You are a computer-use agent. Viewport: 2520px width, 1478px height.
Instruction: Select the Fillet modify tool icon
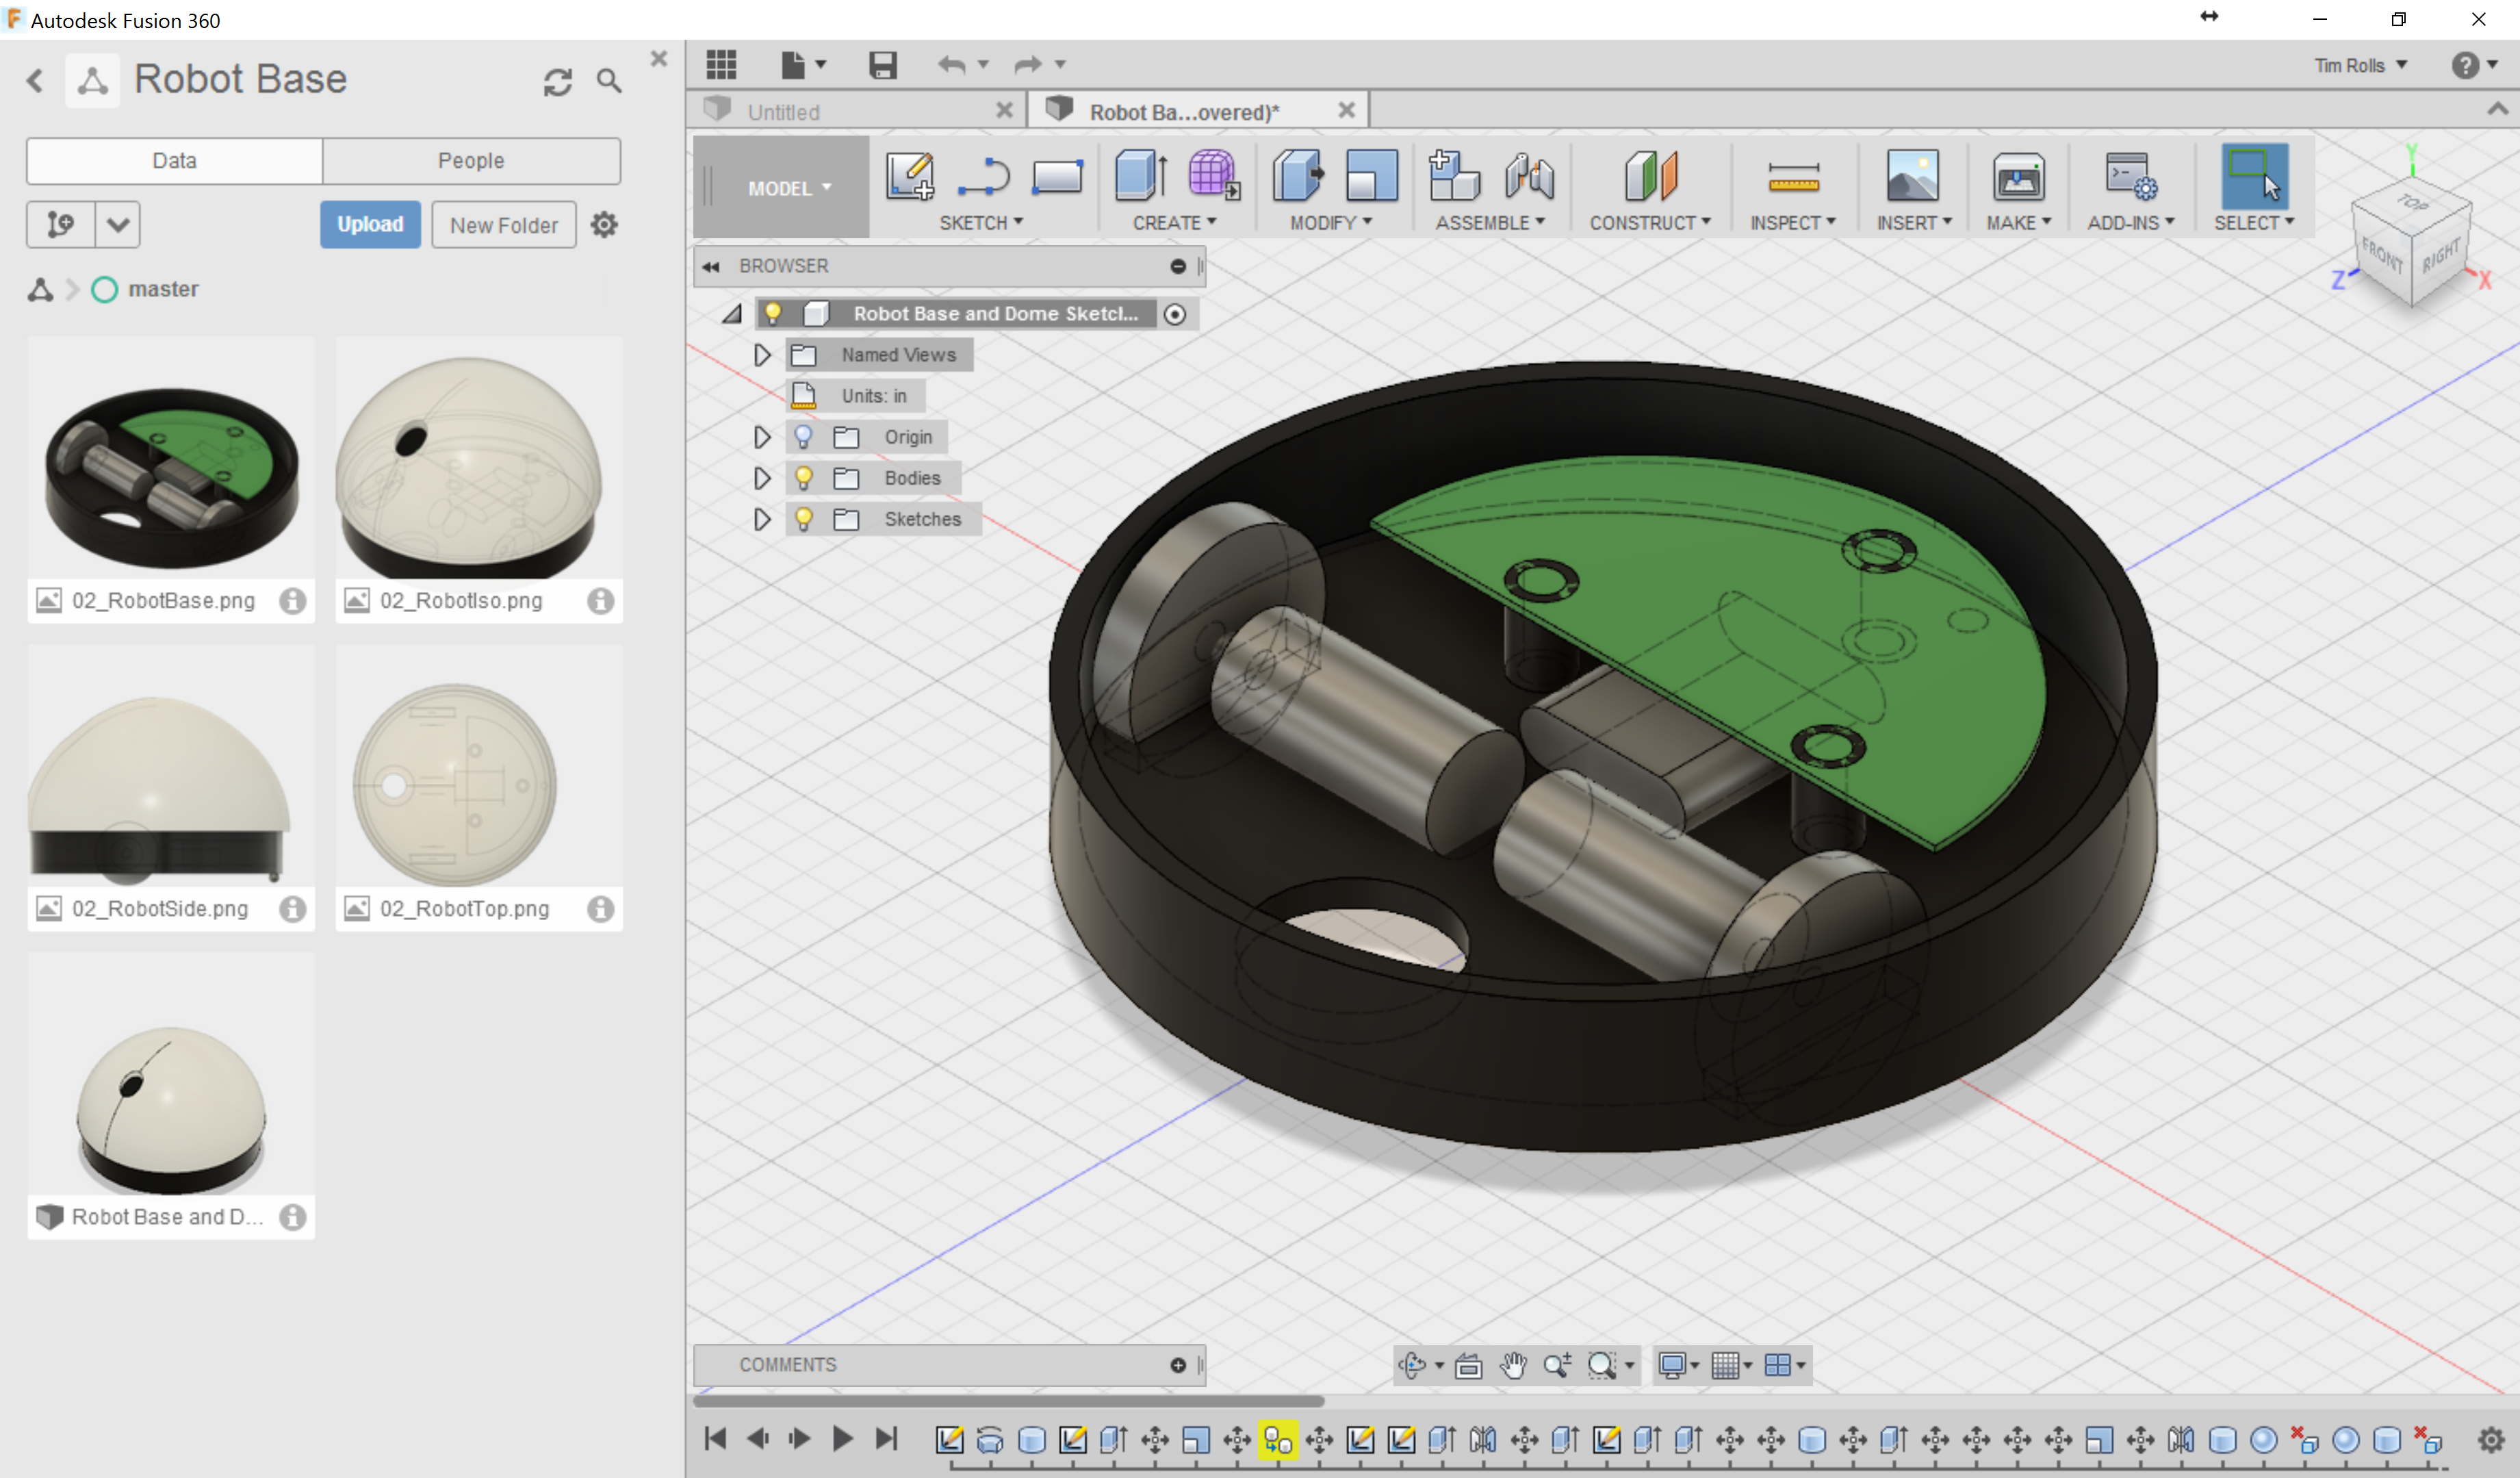click(1371, 176)
